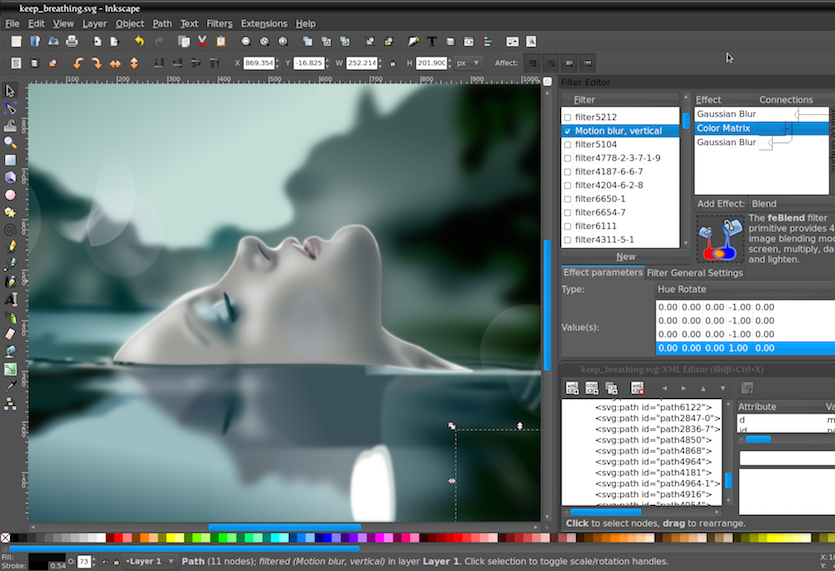Enable filter6111 checkbox
This screenshot has width=835, height=571.
pyautogui.click(x=567, y=226)
